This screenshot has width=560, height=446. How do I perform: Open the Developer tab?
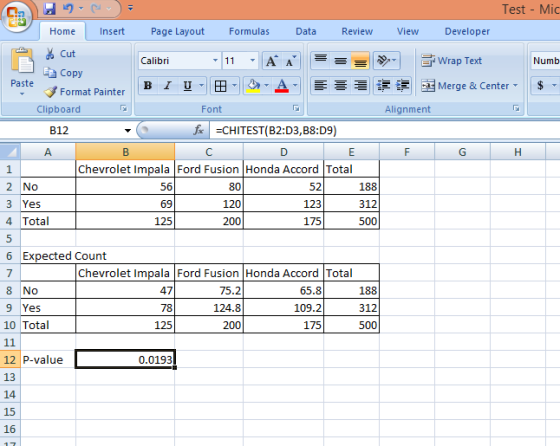pos(467,31)
